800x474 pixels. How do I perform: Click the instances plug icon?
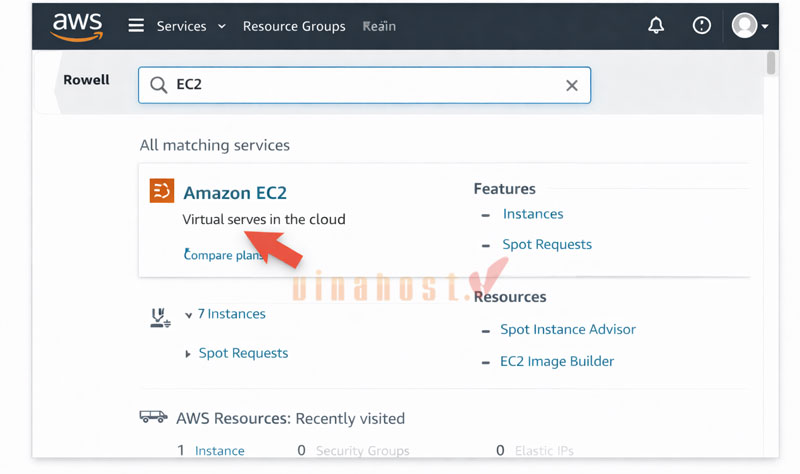[160, 317]
